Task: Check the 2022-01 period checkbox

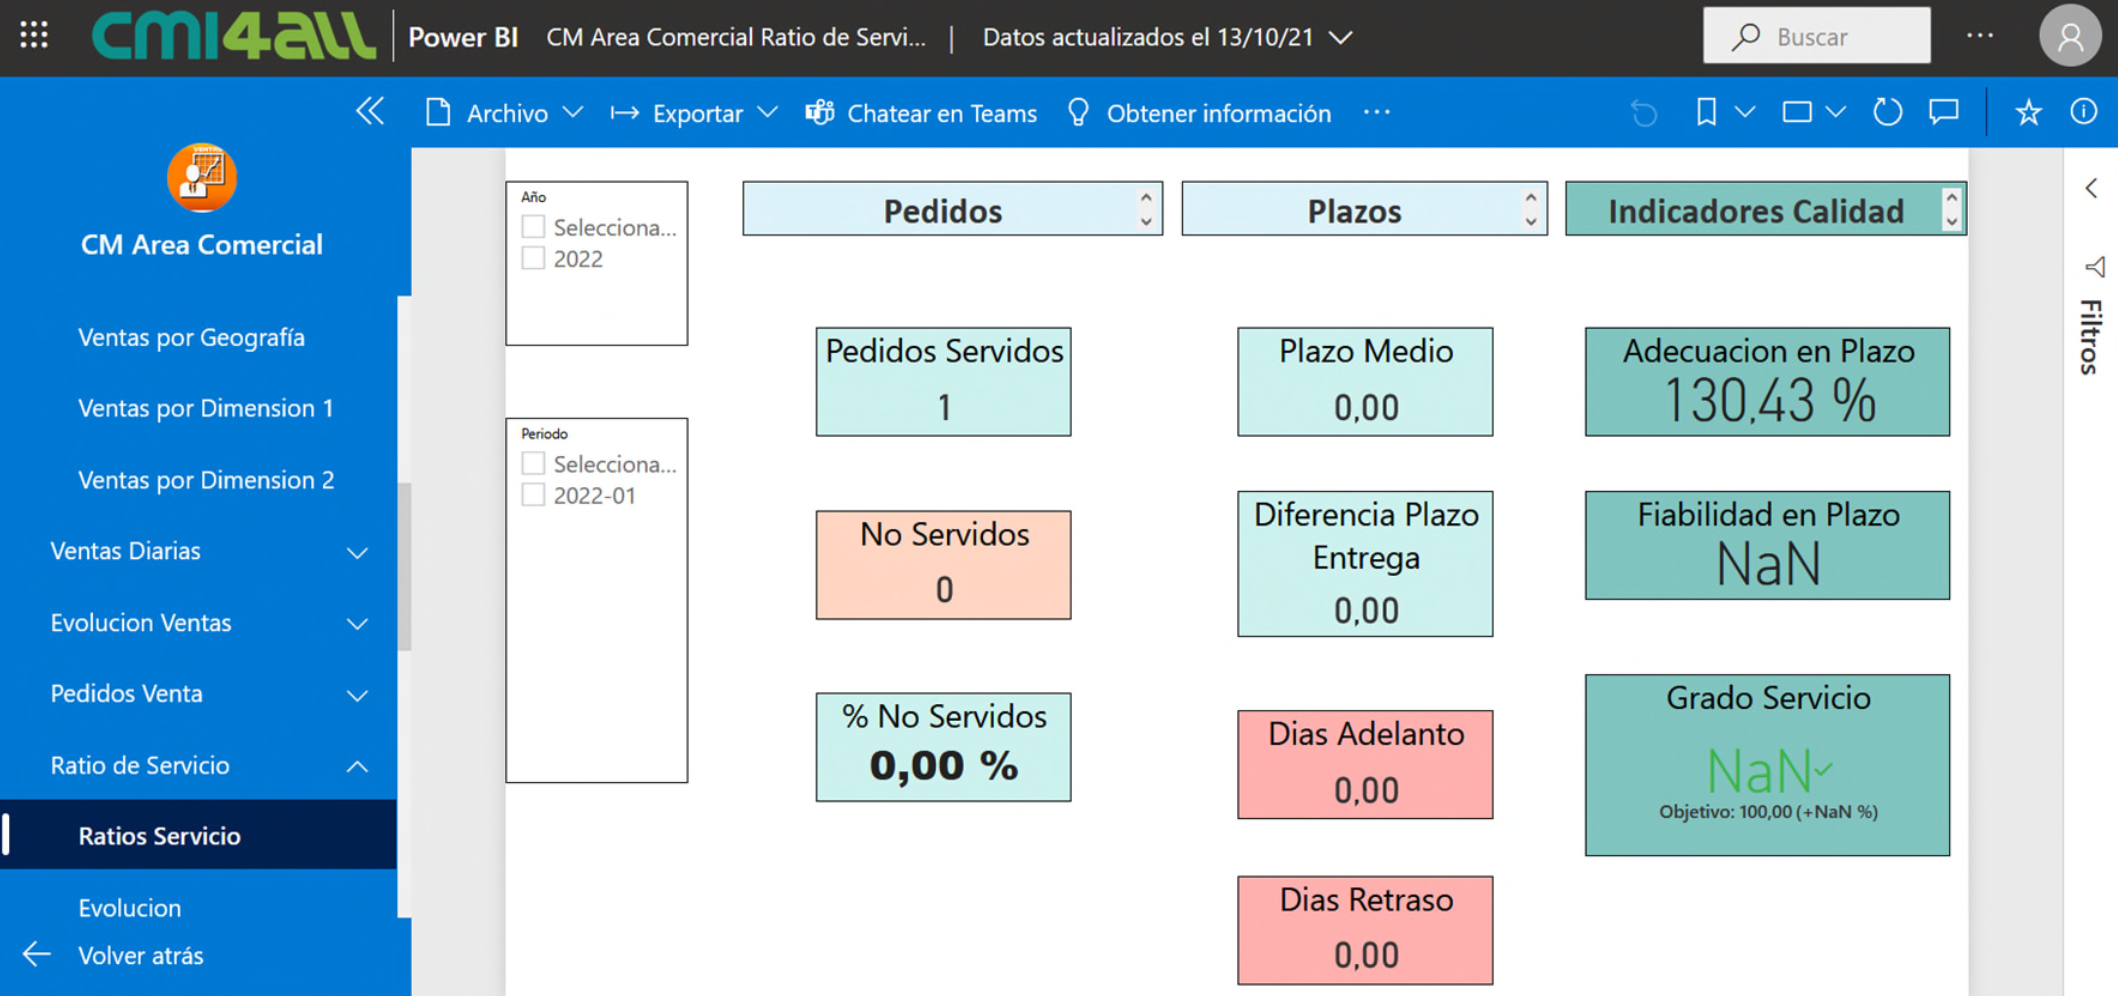Action: [x=533, y=495]
